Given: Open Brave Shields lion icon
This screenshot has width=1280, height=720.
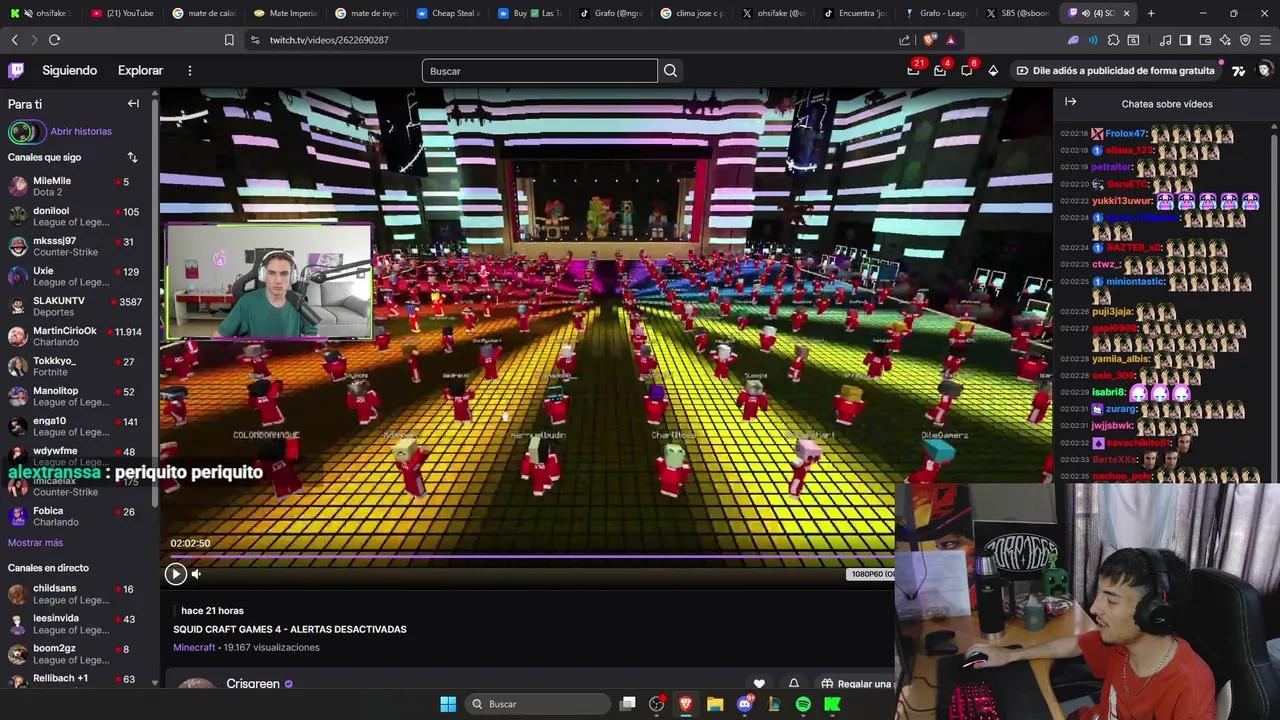Looking at the screenshot, I should coord(930,40).
